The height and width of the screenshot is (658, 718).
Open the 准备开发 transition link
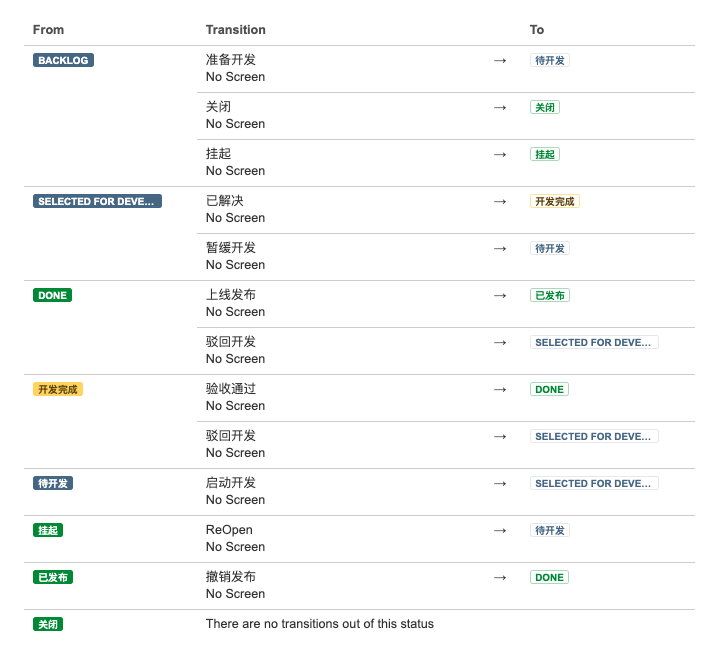(231, 60)
